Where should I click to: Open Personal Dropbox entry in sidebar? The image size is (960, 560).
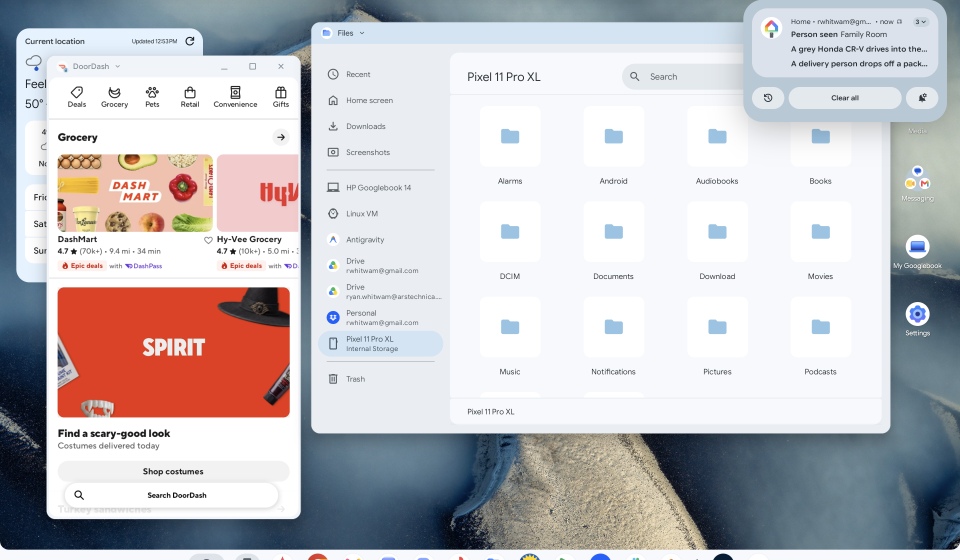(380, 318)
